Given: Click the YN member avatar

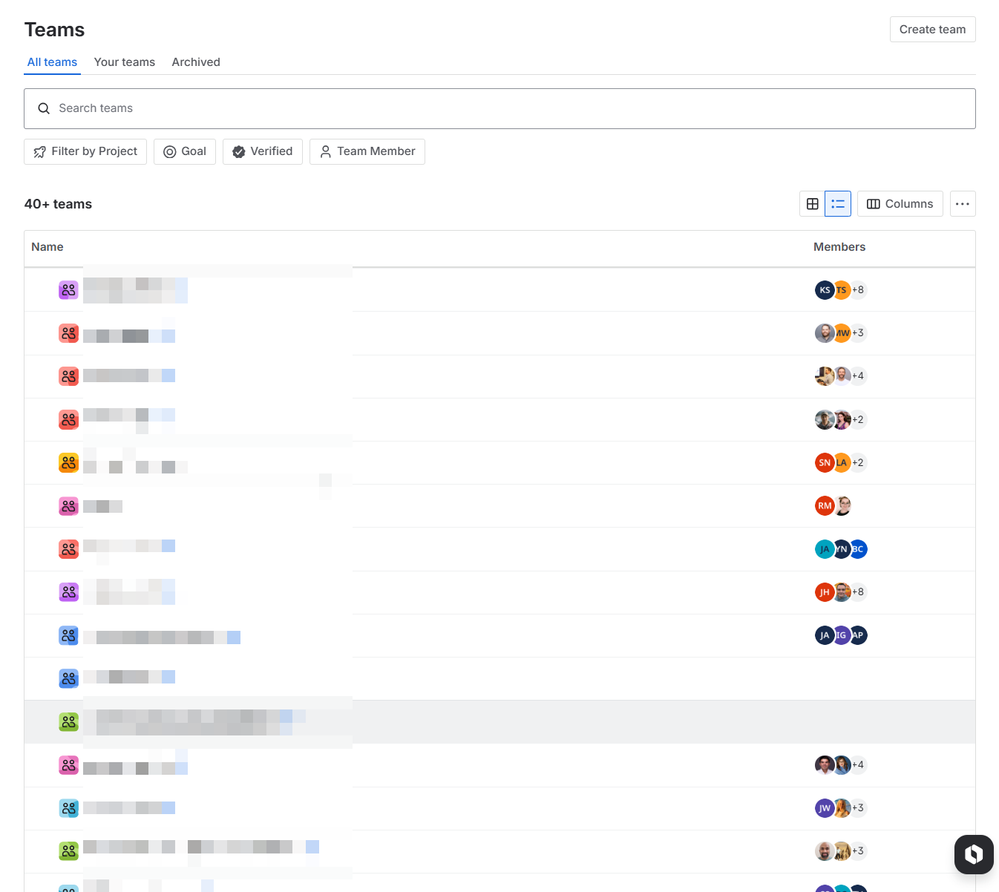Looking at the screenshot, I should click(x=842, y=549).
